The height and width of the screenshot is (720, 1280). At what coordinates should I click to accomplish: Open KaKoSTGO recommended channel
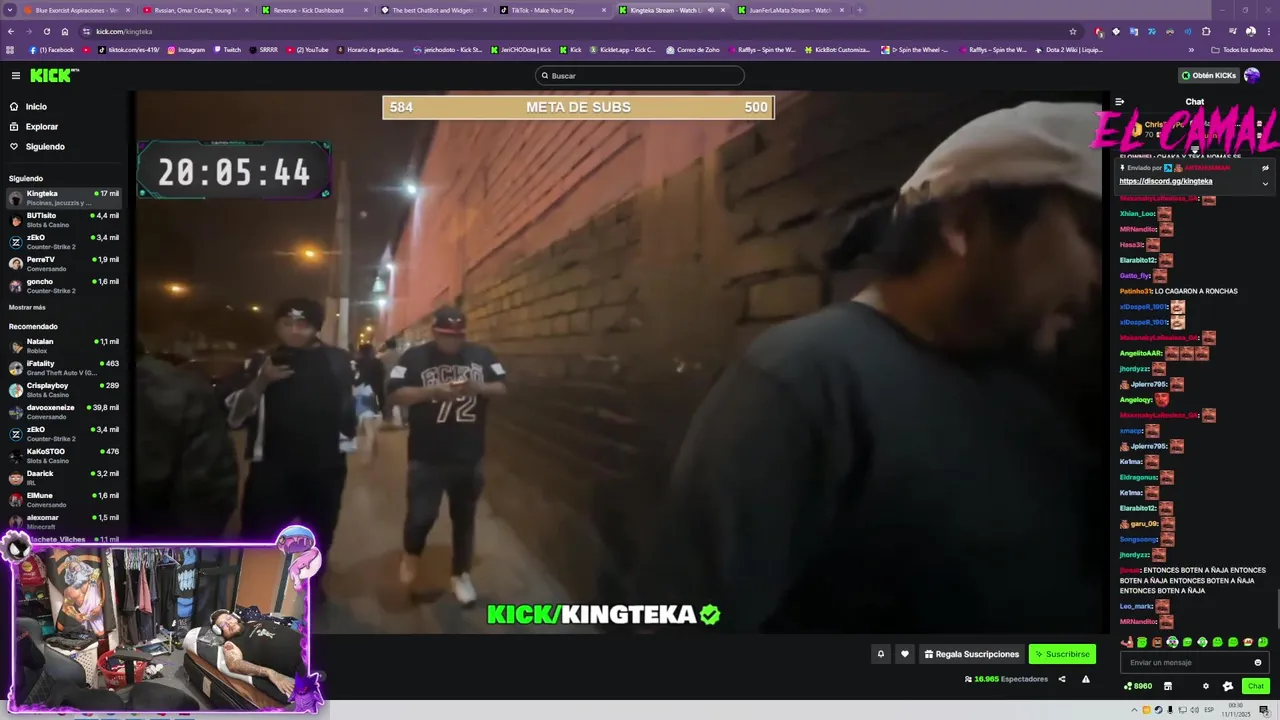pyautogui.click(x=64, y=455)
